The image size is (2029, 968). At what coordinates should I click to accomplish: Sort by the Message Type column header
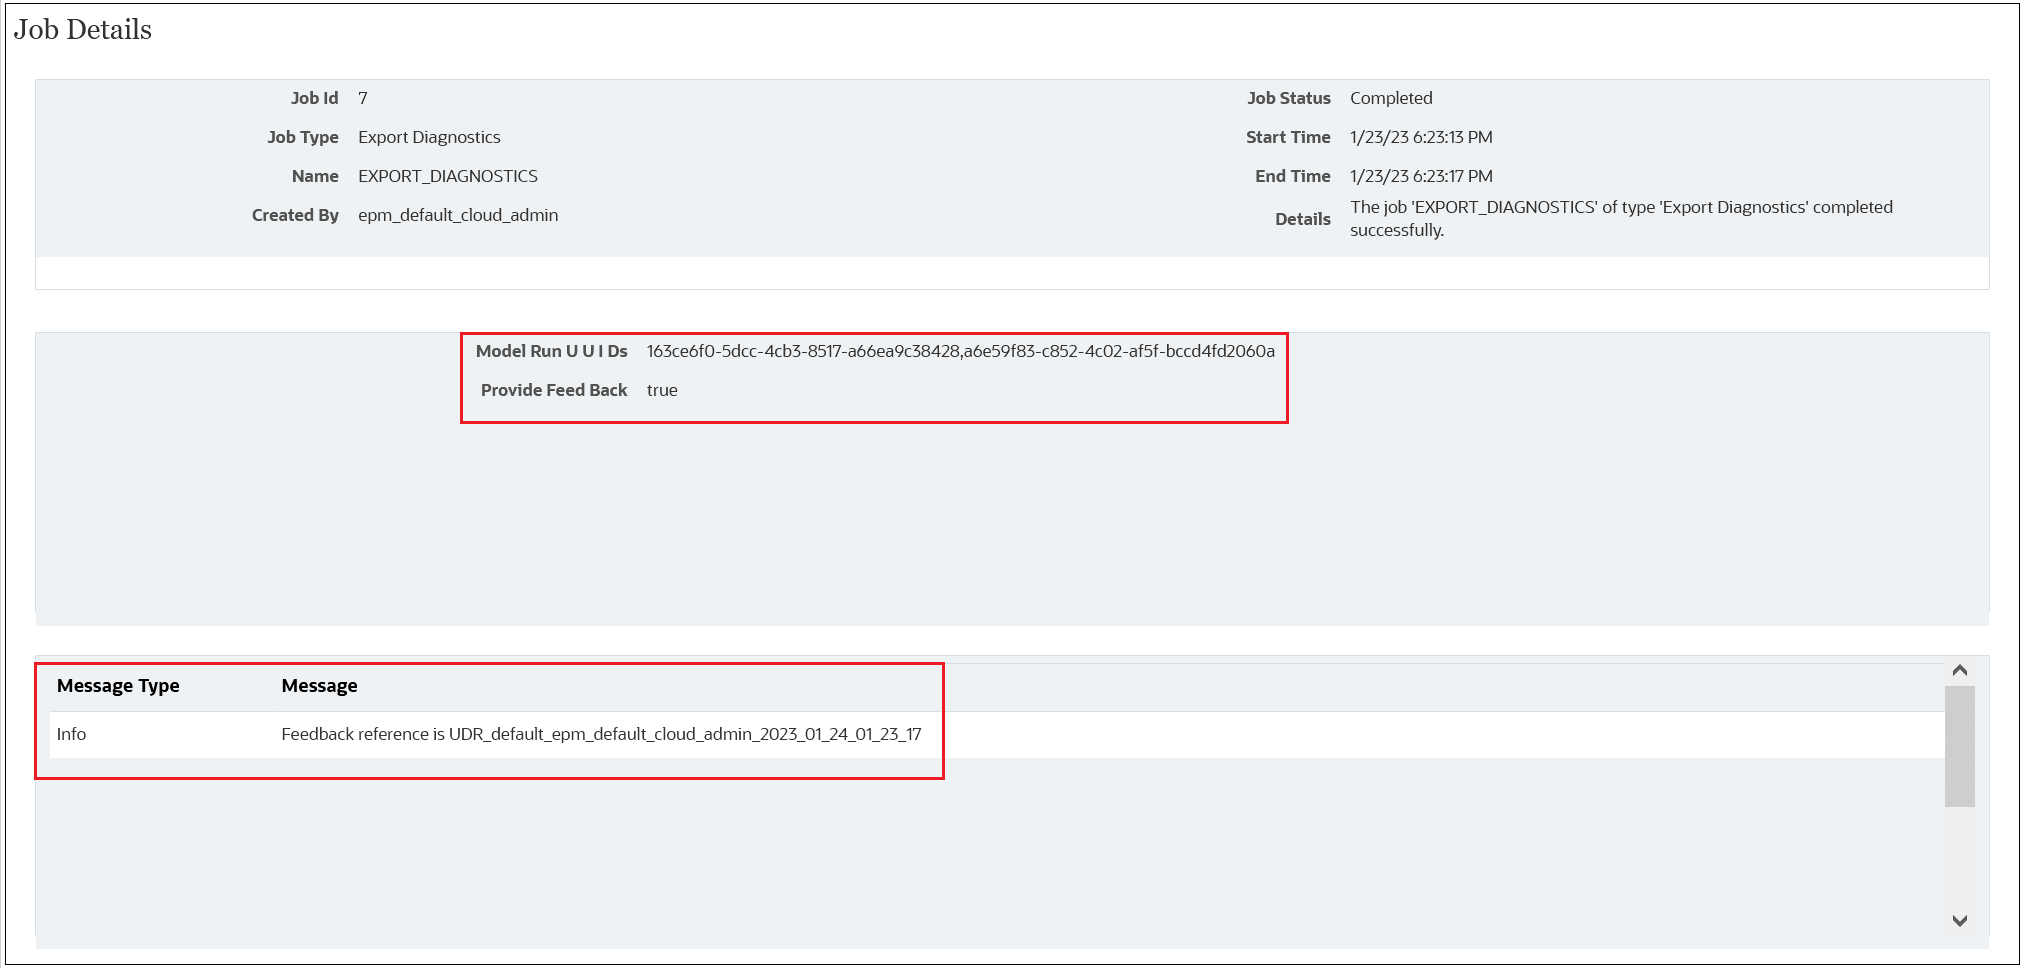click(118, 685)
